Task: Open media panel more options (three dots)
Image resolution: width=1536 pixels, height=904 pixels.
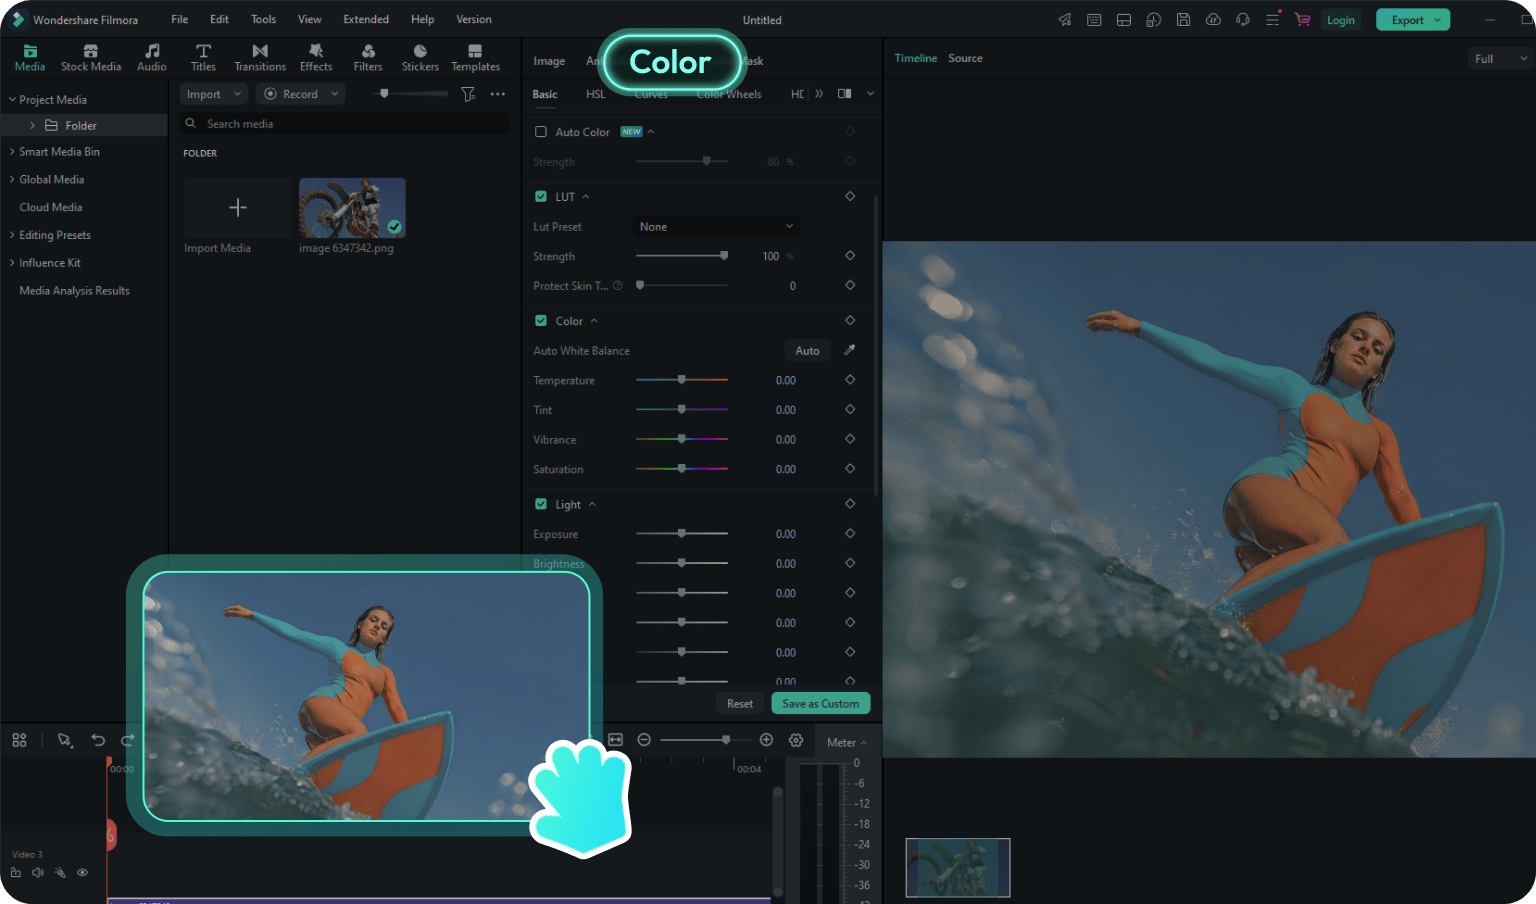Action: pyautogui.click(x=498, y=94)
